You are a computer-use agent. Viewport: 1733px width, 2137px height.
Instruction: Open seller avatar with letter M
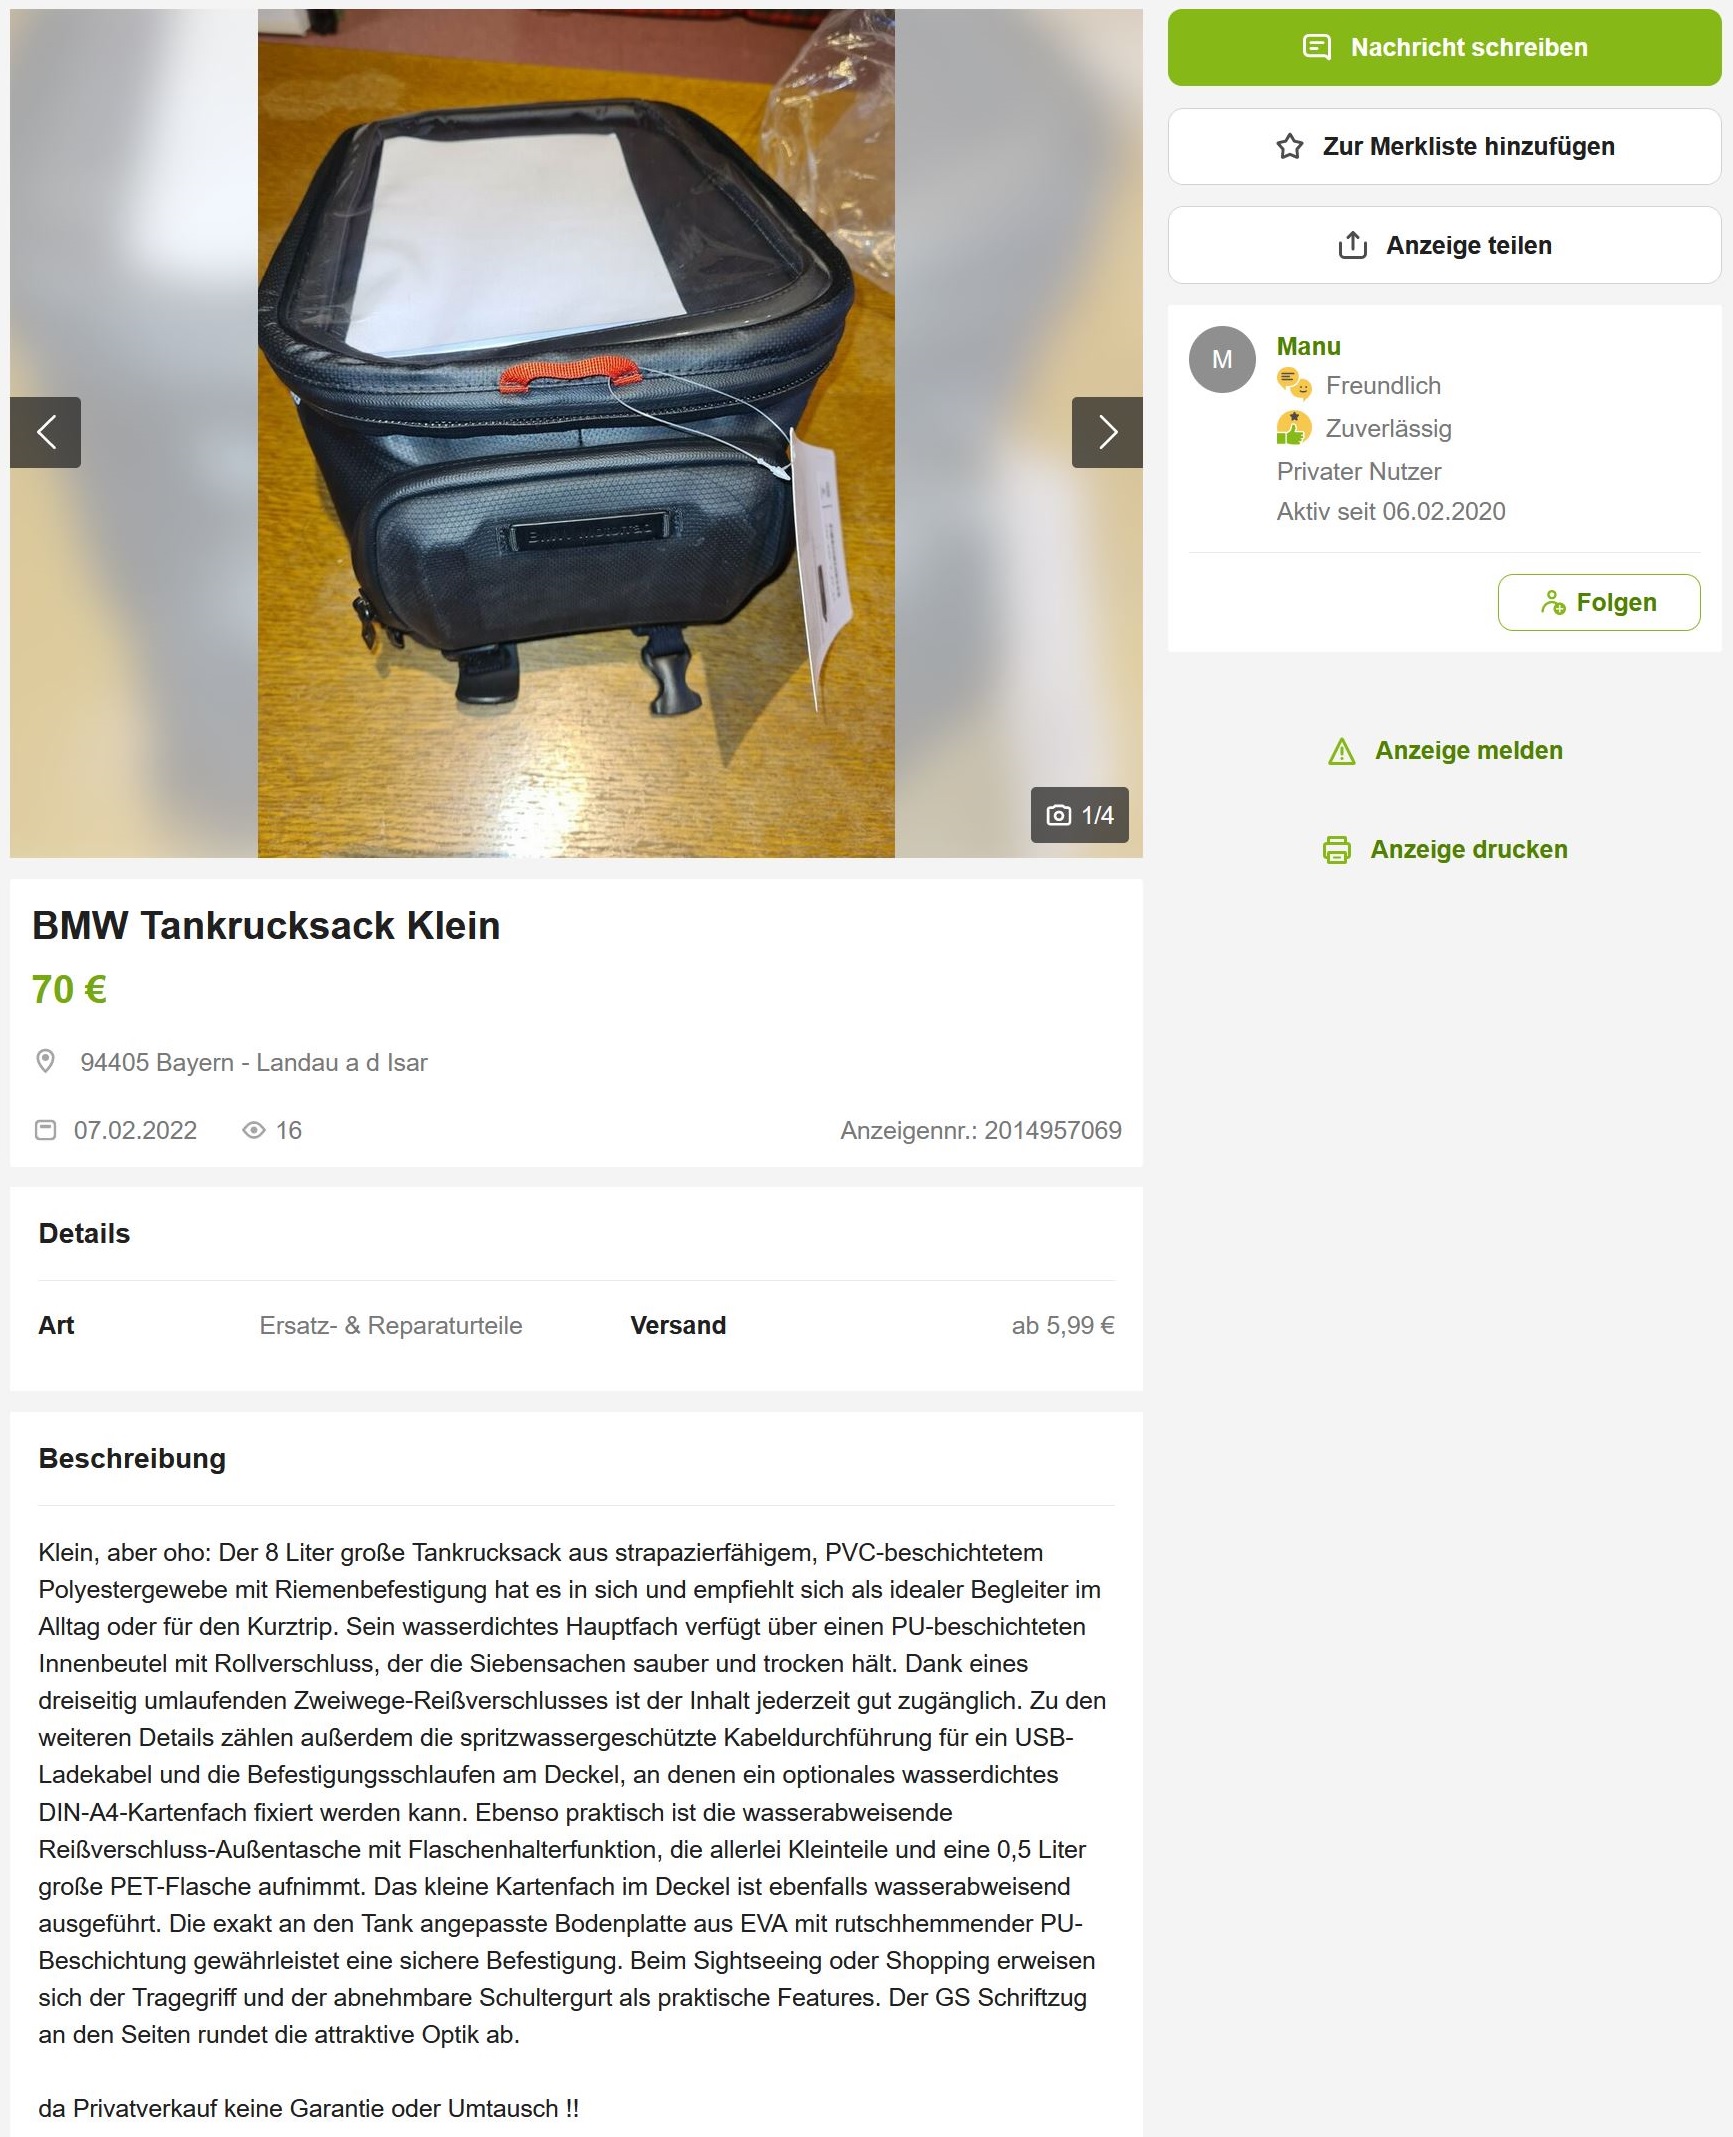click(1222, 359)
